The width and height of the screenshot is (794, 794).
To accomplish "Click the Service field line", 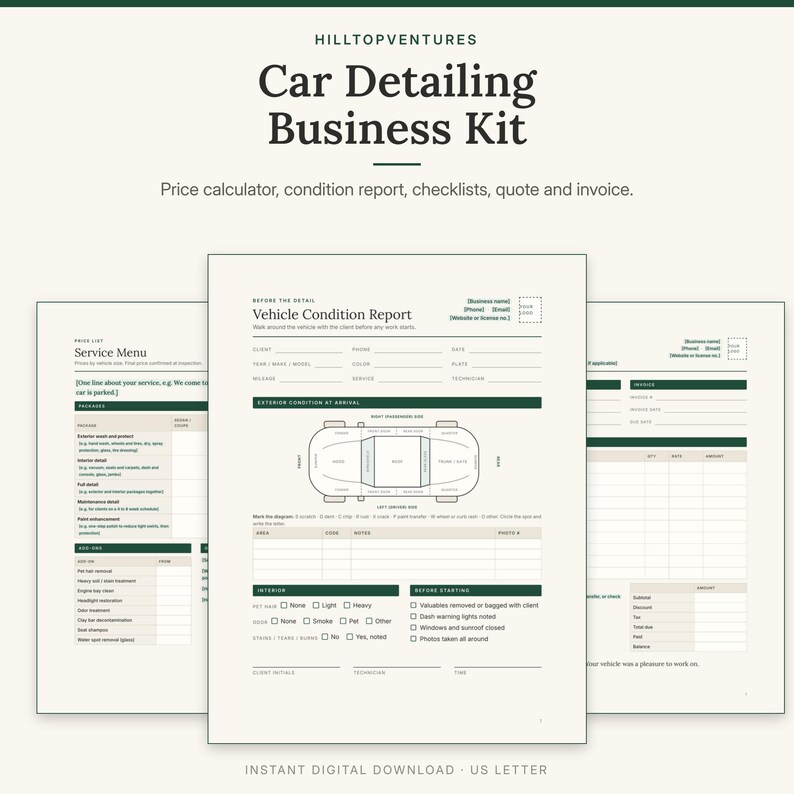I will point(410,379).
